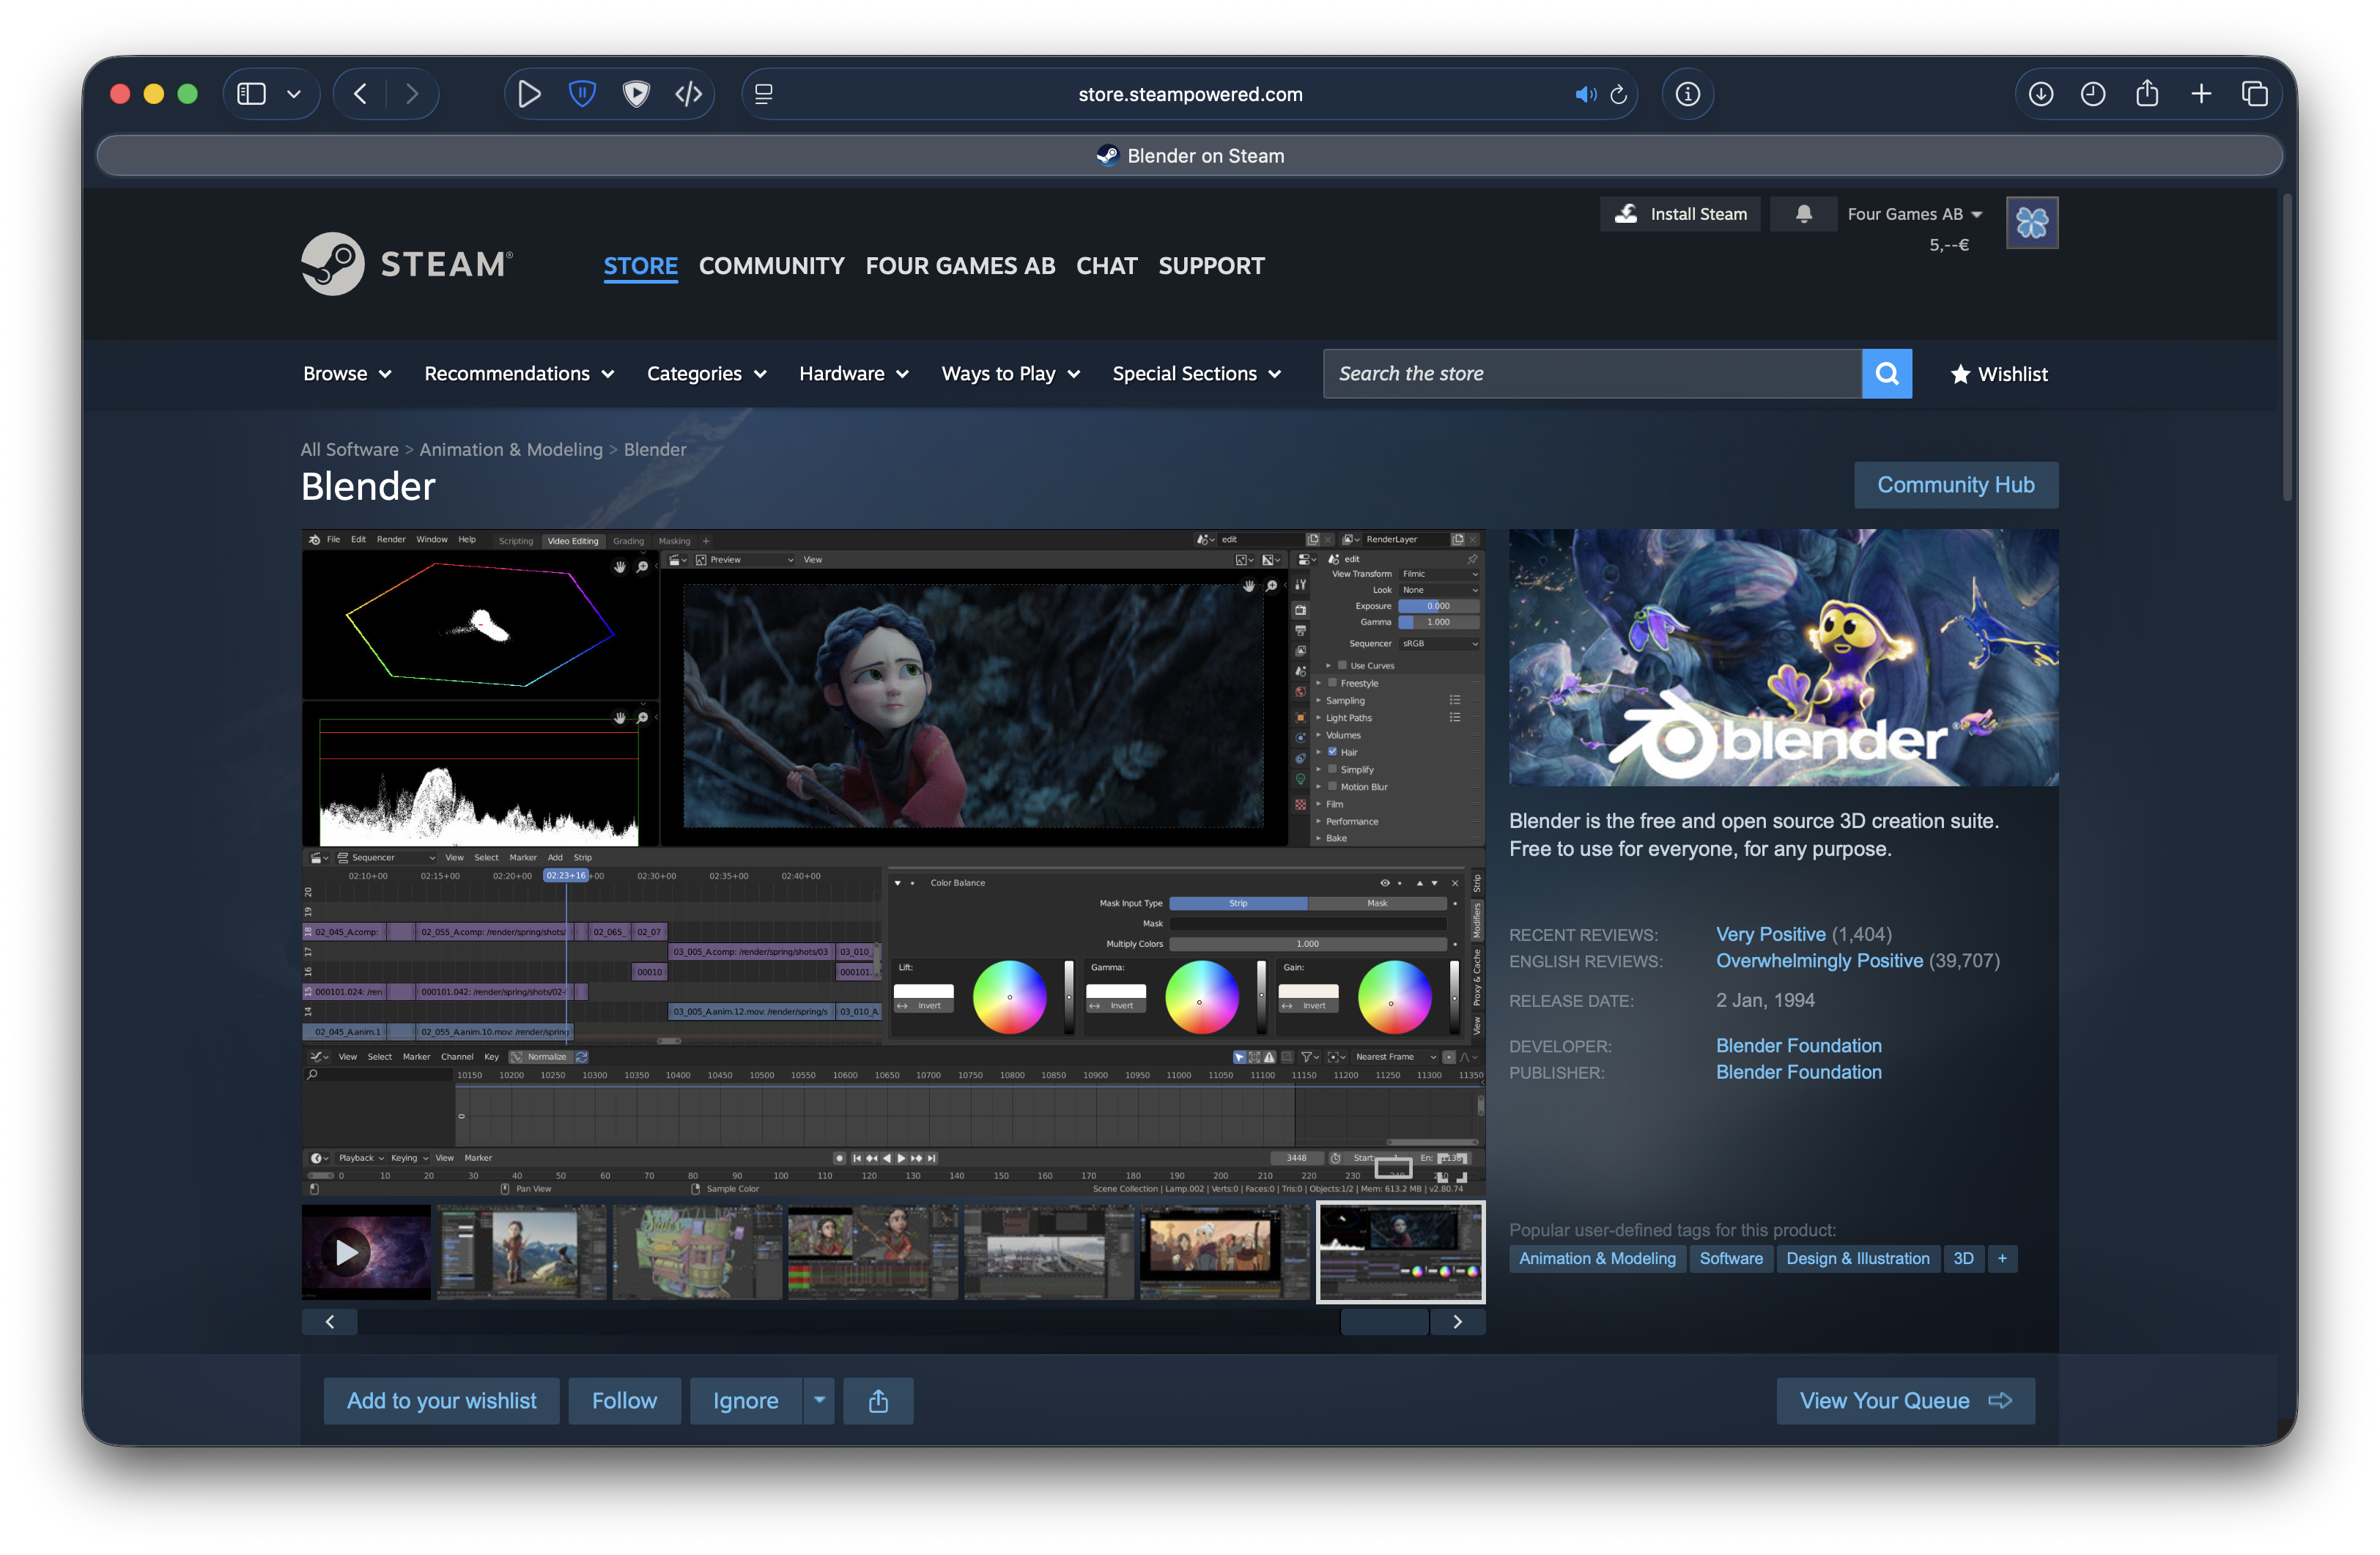Go to the COMMUNITY tab
Image resolution: width=2380 pixels, height=1555 pixels.
772,266
